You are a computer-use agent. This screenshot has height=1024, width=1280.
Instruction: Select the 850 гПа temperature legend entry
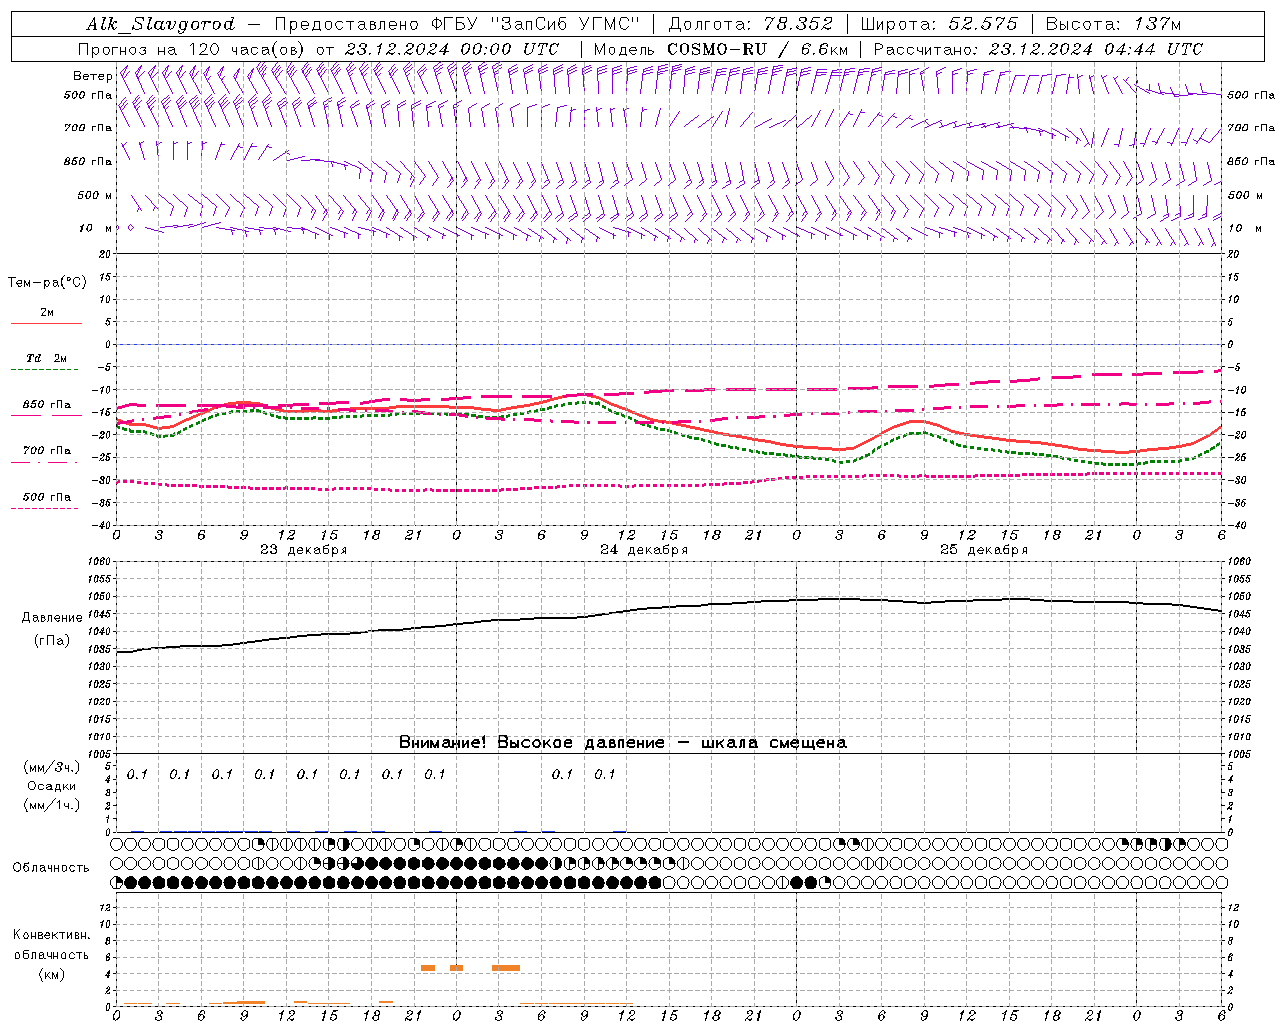coord(46,405)
